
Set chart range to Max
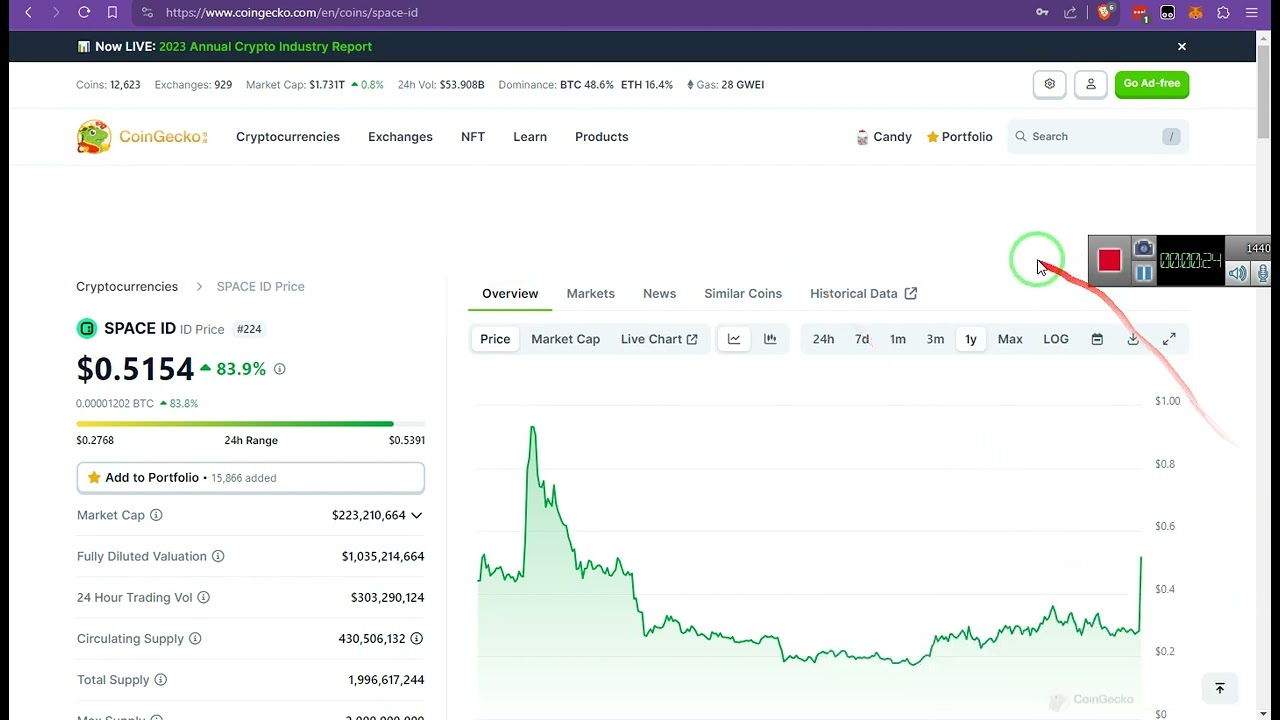point(1010,339)
